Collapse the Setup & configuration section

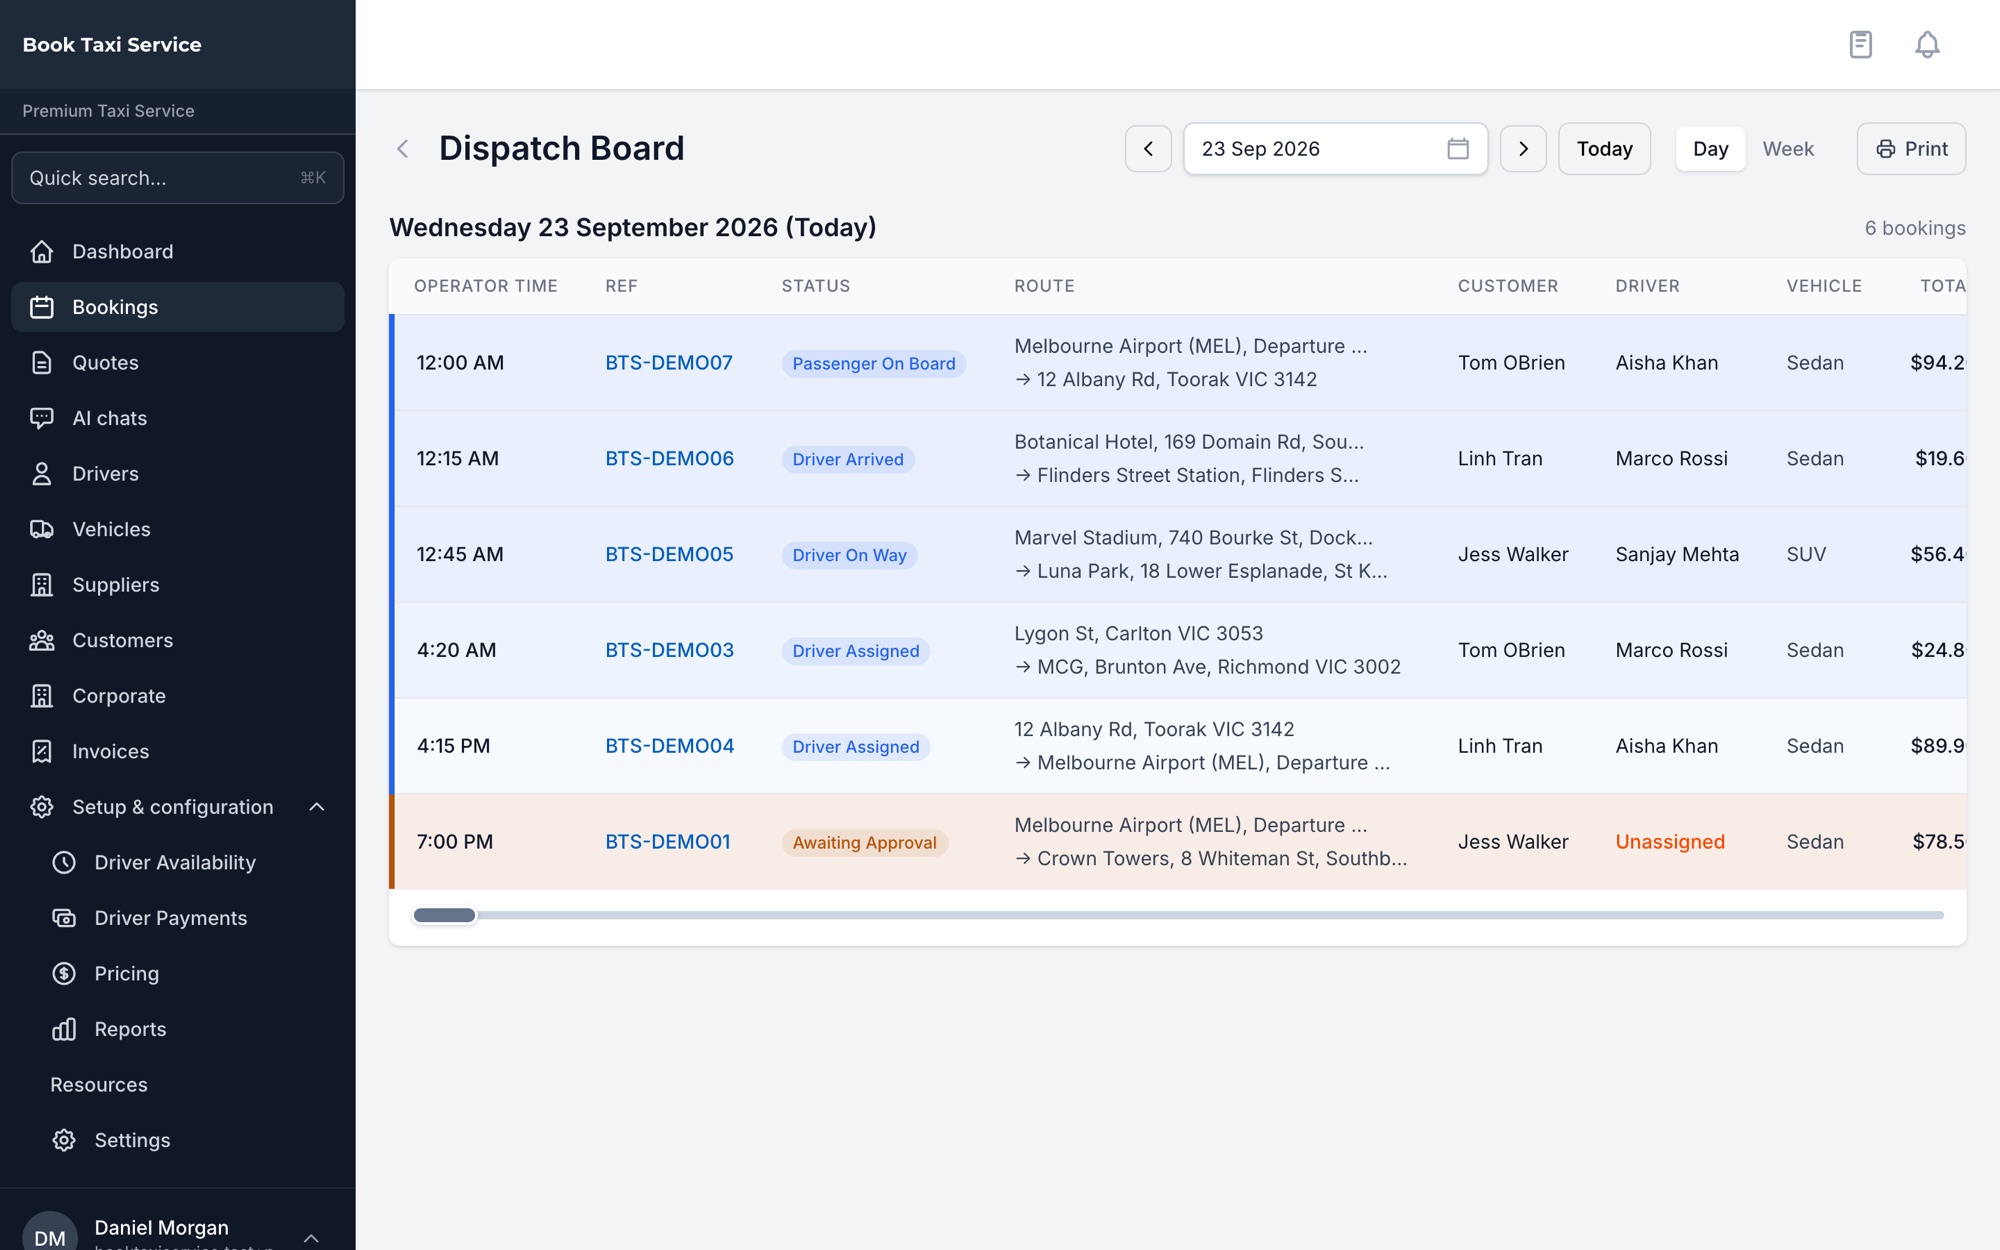pos(317,807)
